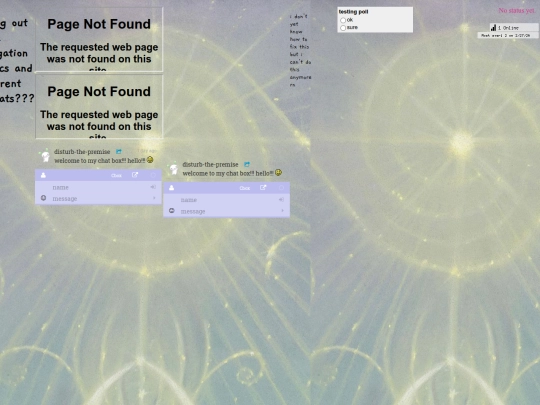The width and height of the screenshot is (540, 405).
Task: Click the bar chart icon beside '1 Online'
Action: 494,28
